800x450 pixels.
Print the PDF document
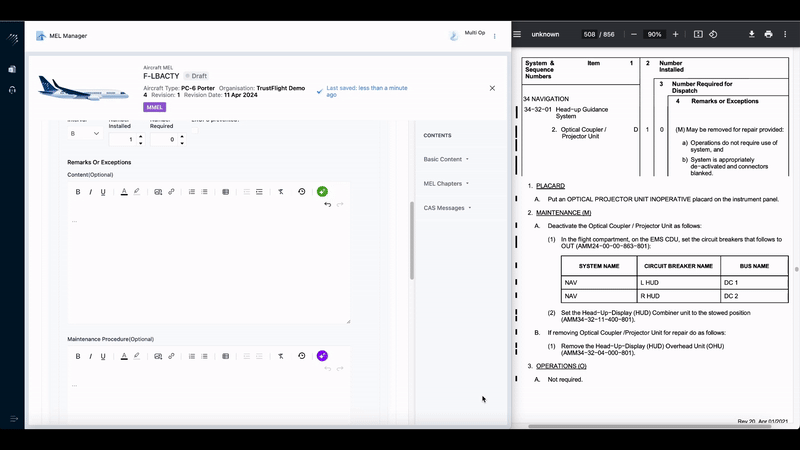[x=768, y=34]
